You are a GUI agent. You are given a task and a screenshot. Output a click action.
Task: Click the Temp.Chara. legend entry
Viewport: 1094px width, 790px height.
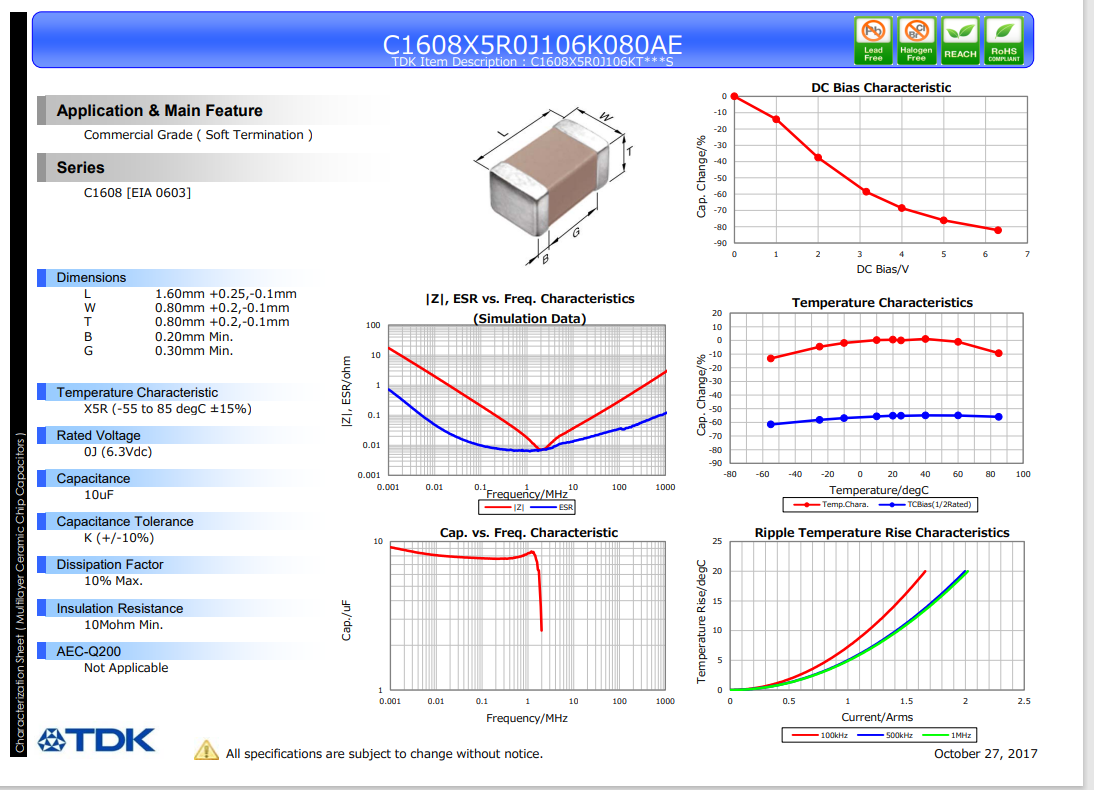pyautogui.click(x=831, y=504)
